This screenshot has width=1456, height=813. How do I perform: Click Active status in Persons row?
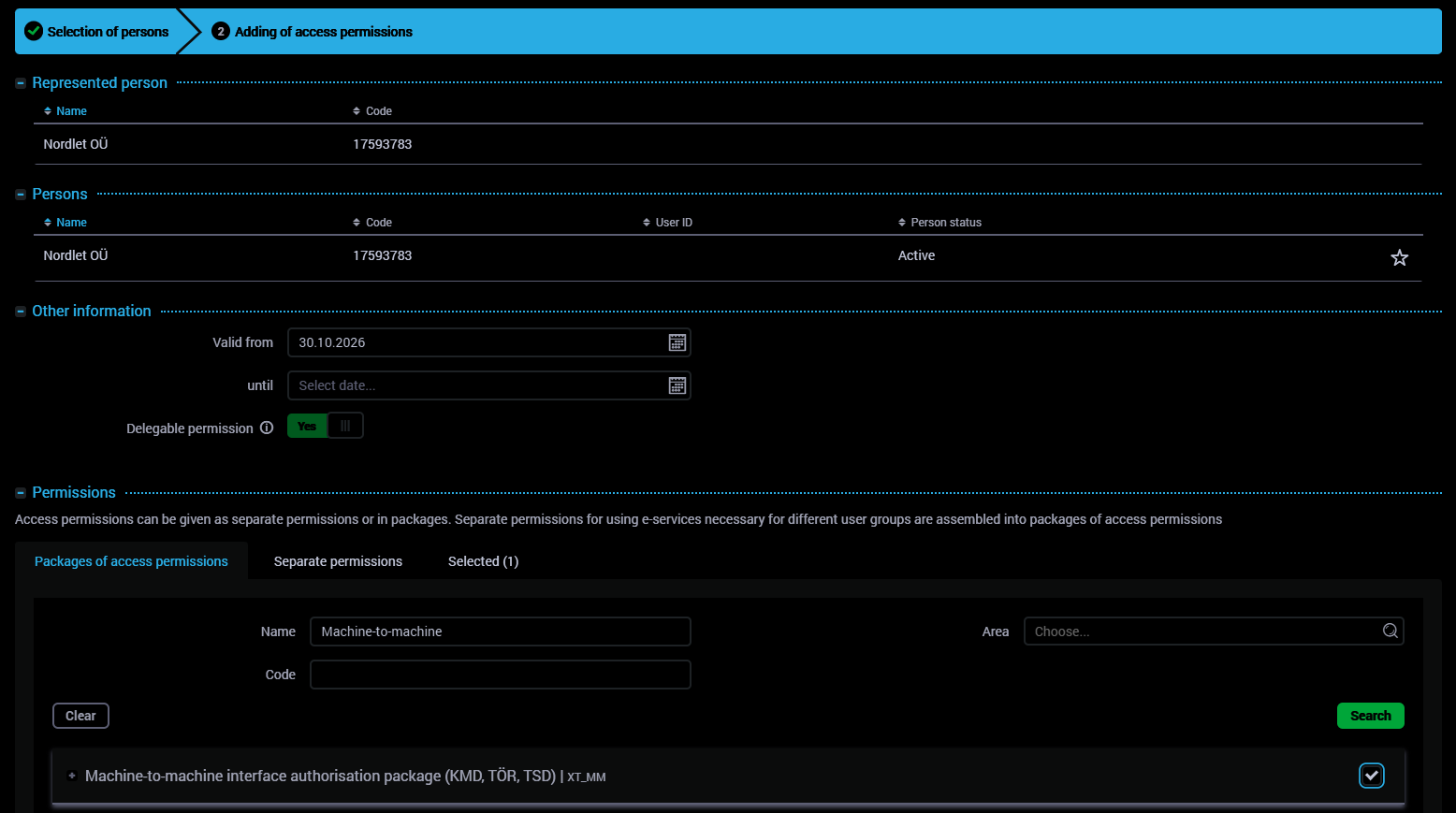(916, 256)
